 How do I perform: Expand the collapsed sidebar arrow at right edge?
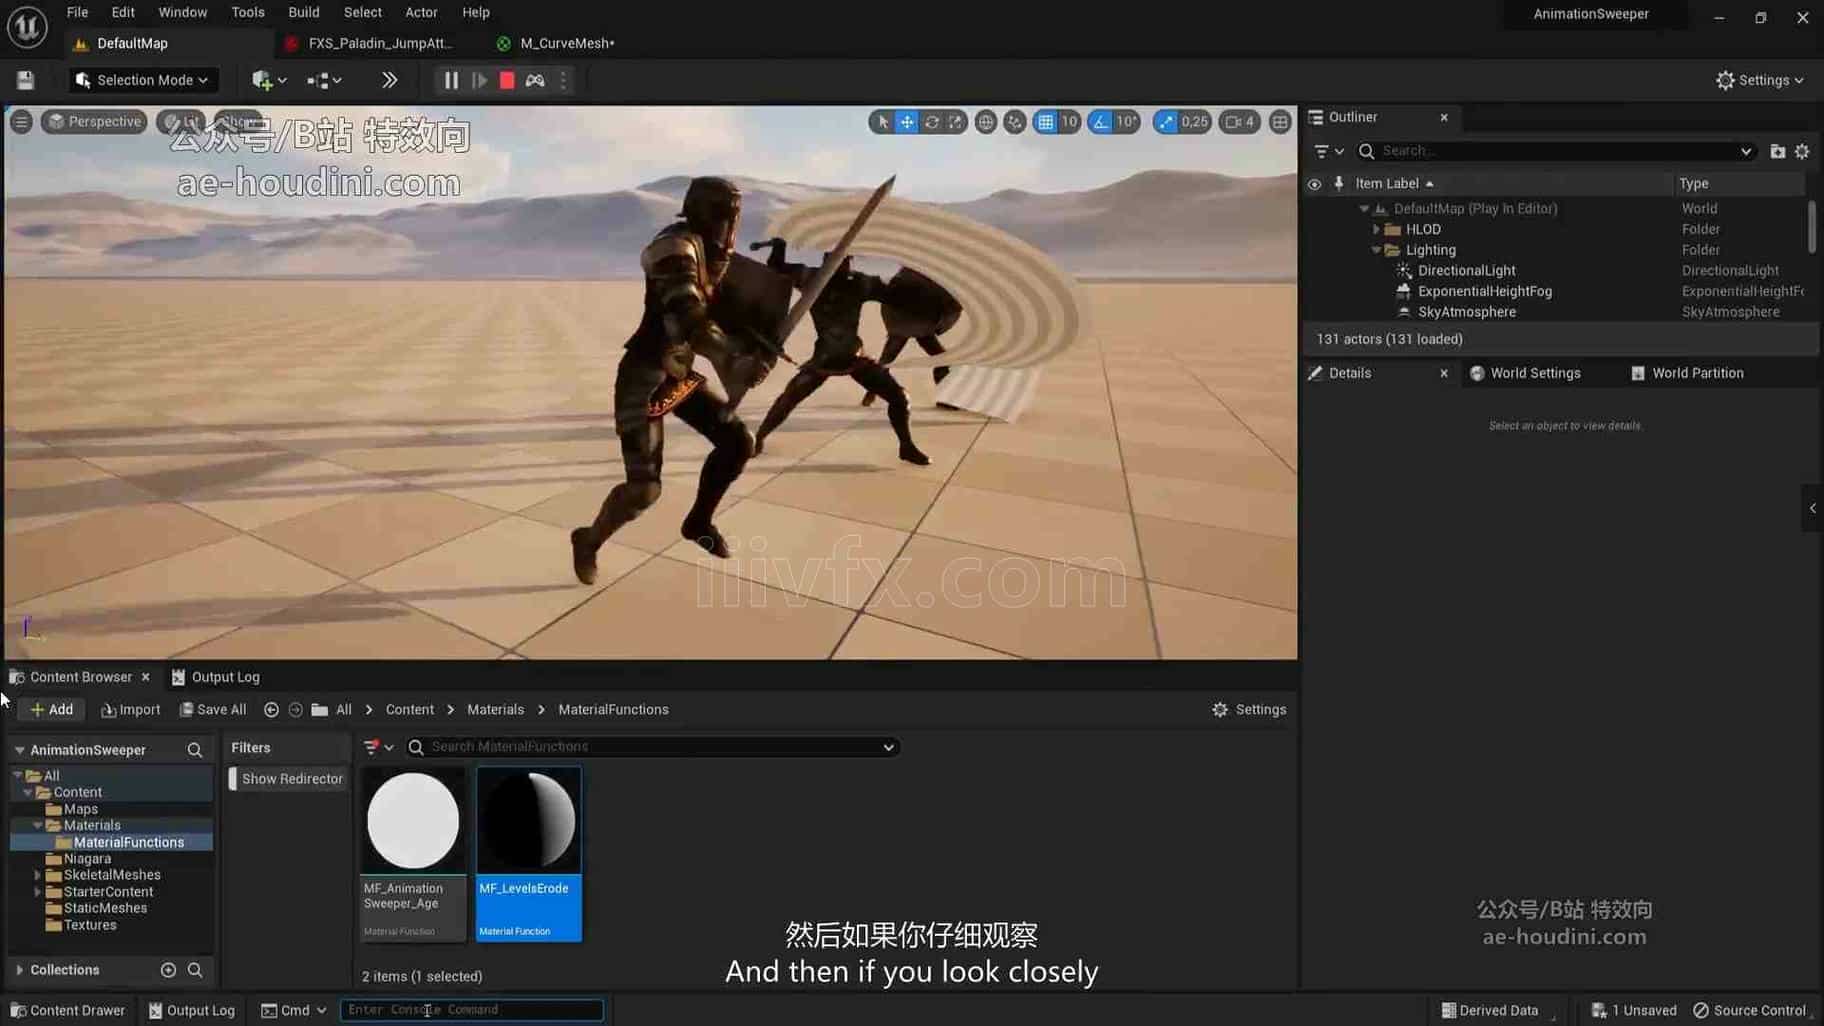point(1812,508)
